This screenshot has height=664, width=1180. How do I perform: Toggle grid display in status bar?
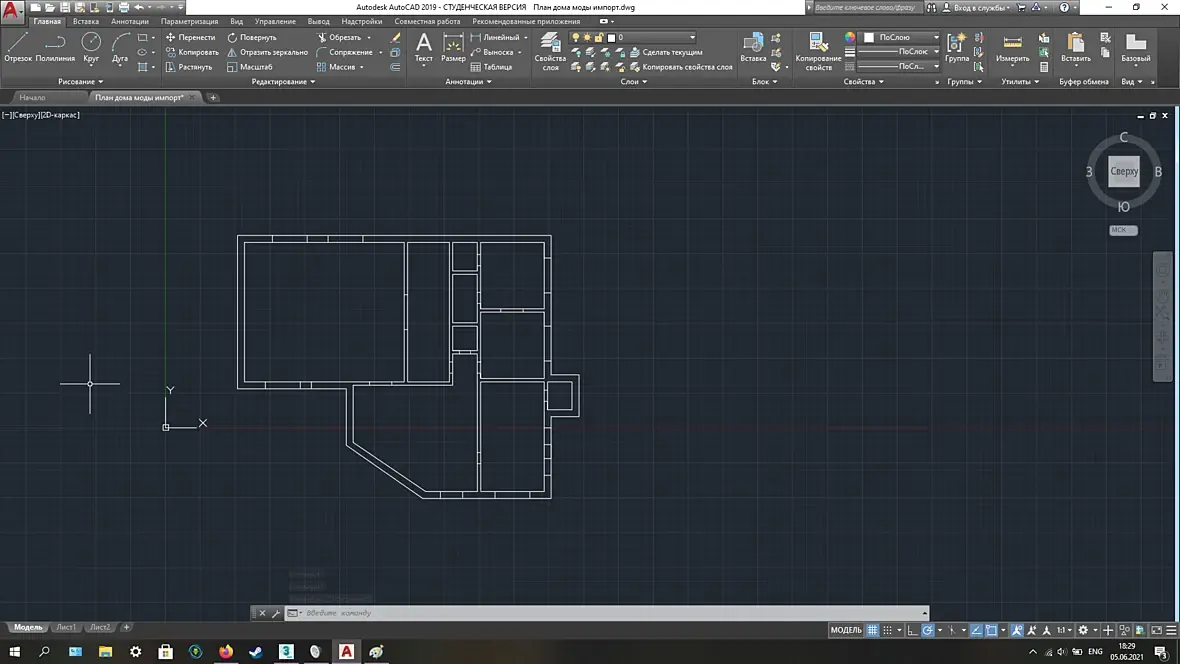(x=872, y=630)
